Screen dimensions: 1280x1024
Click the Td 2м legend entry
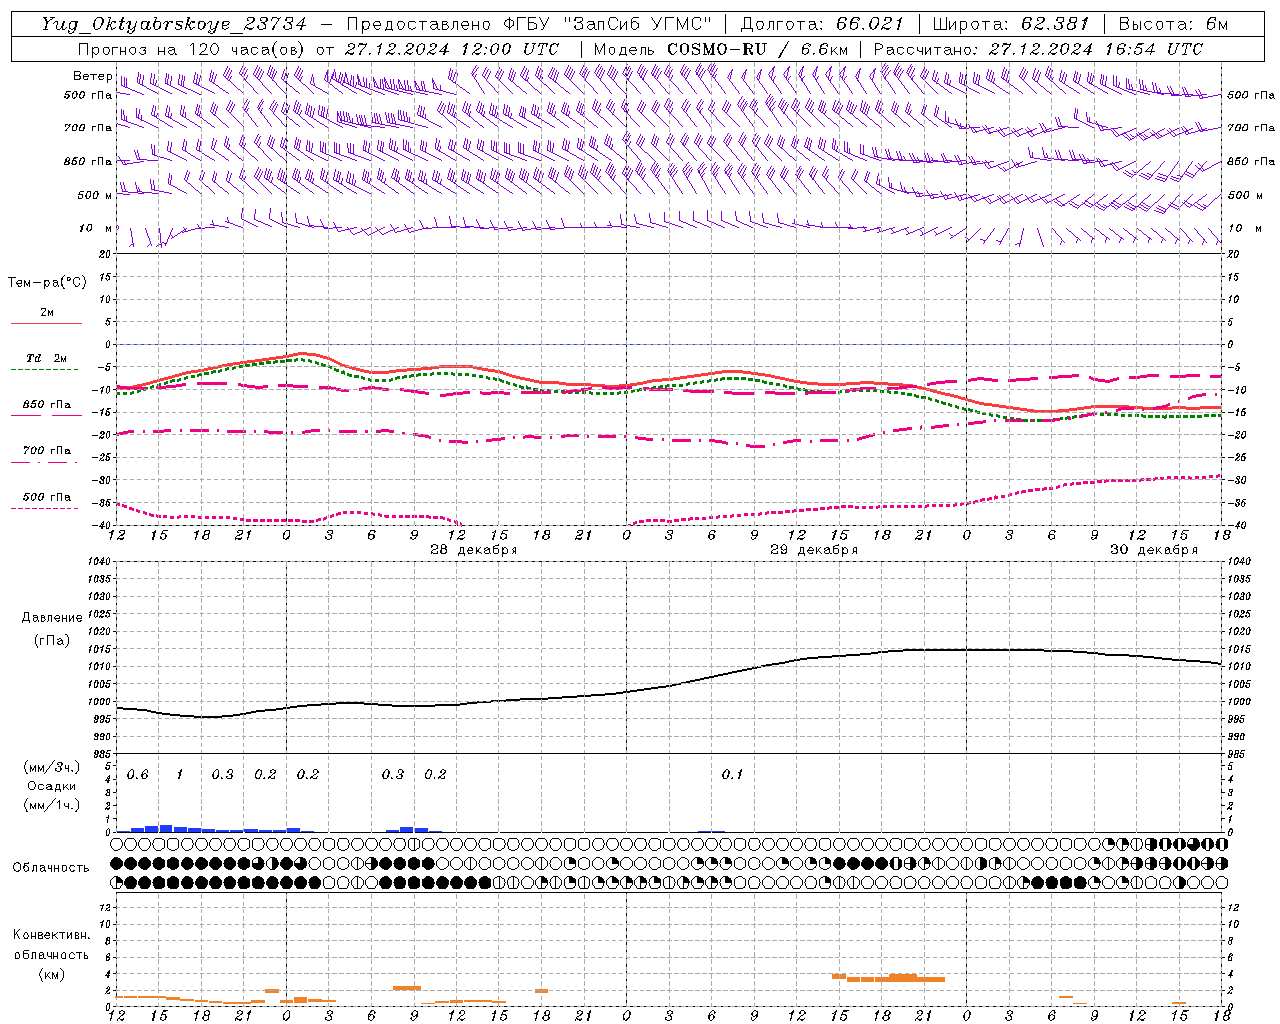click(46, 358)
